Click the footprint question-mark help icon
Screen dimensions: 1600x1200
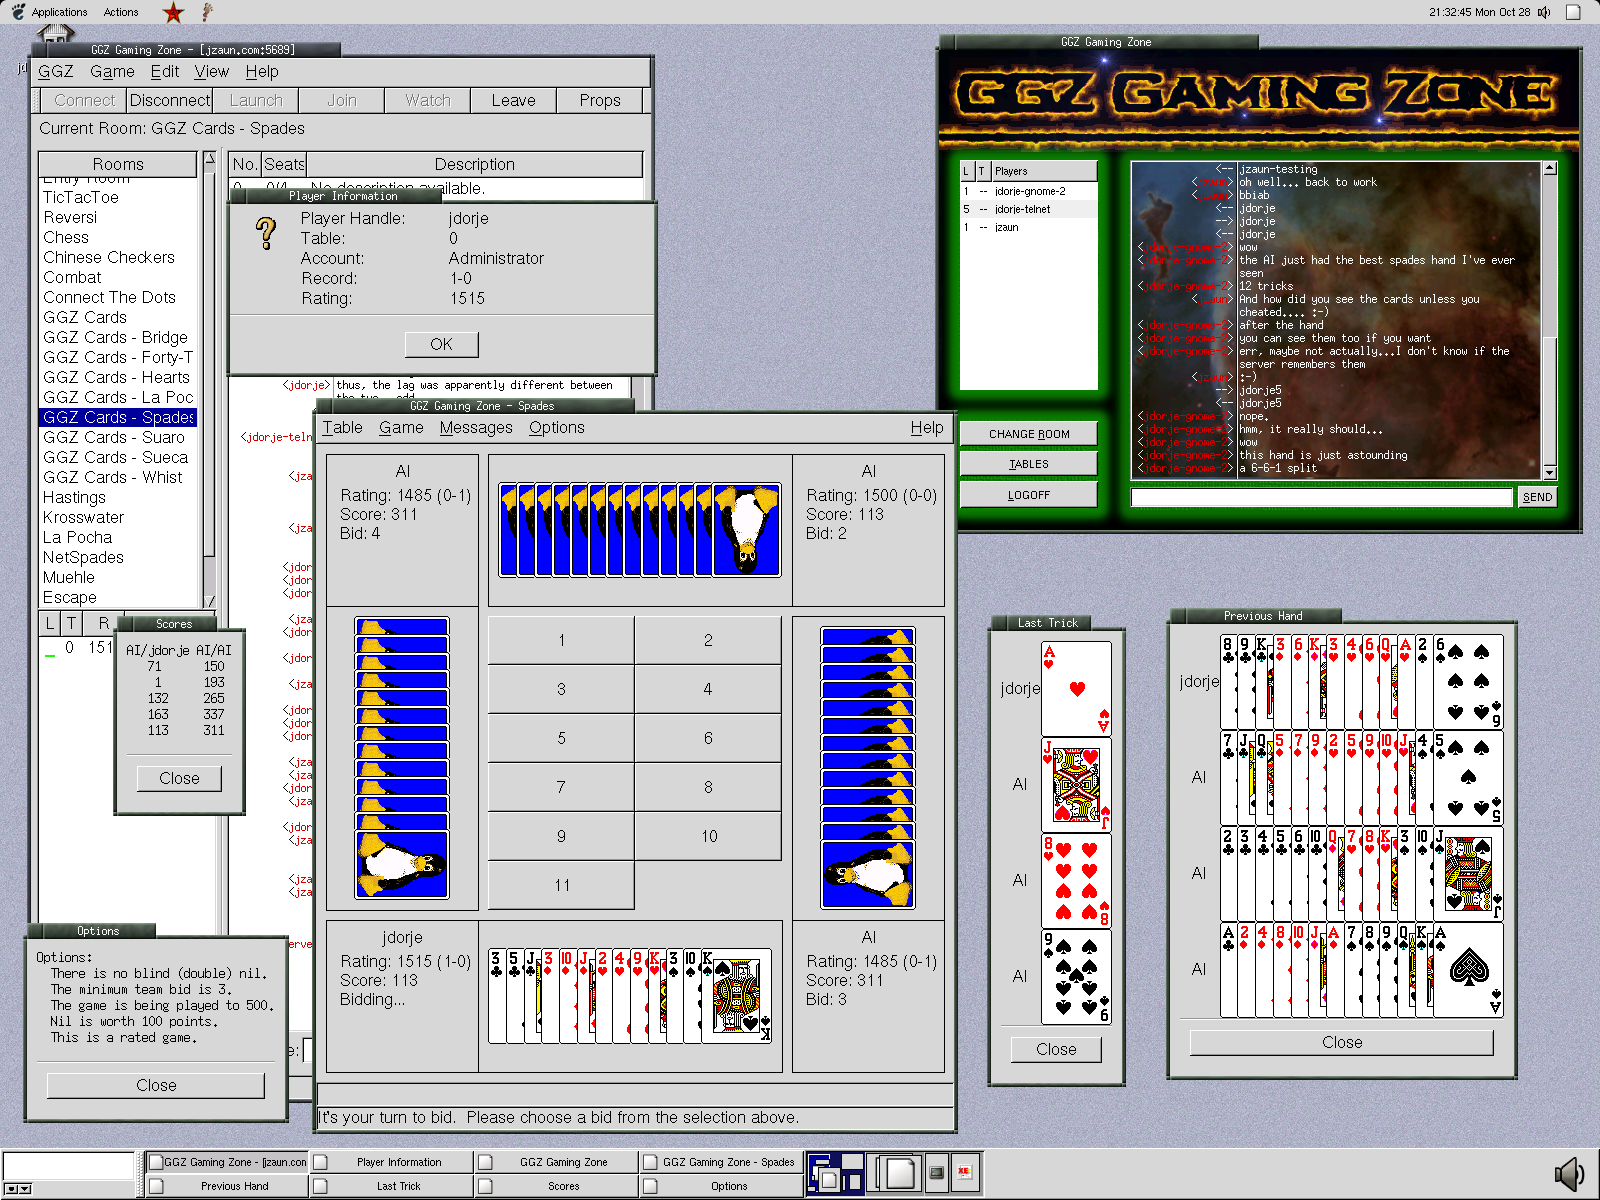click(207, 12)
